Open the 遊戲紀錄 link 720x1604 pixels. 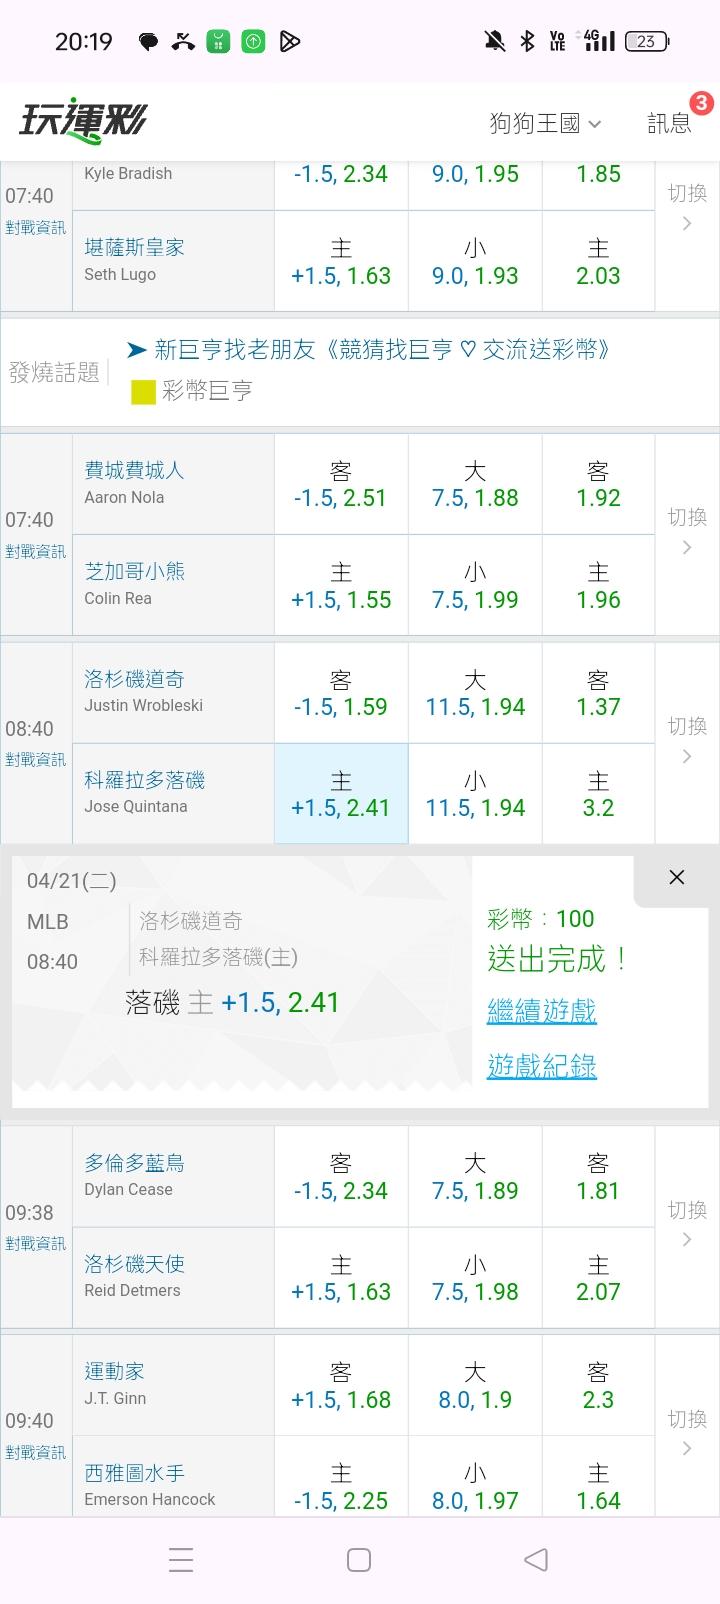tap(541, 1066)
